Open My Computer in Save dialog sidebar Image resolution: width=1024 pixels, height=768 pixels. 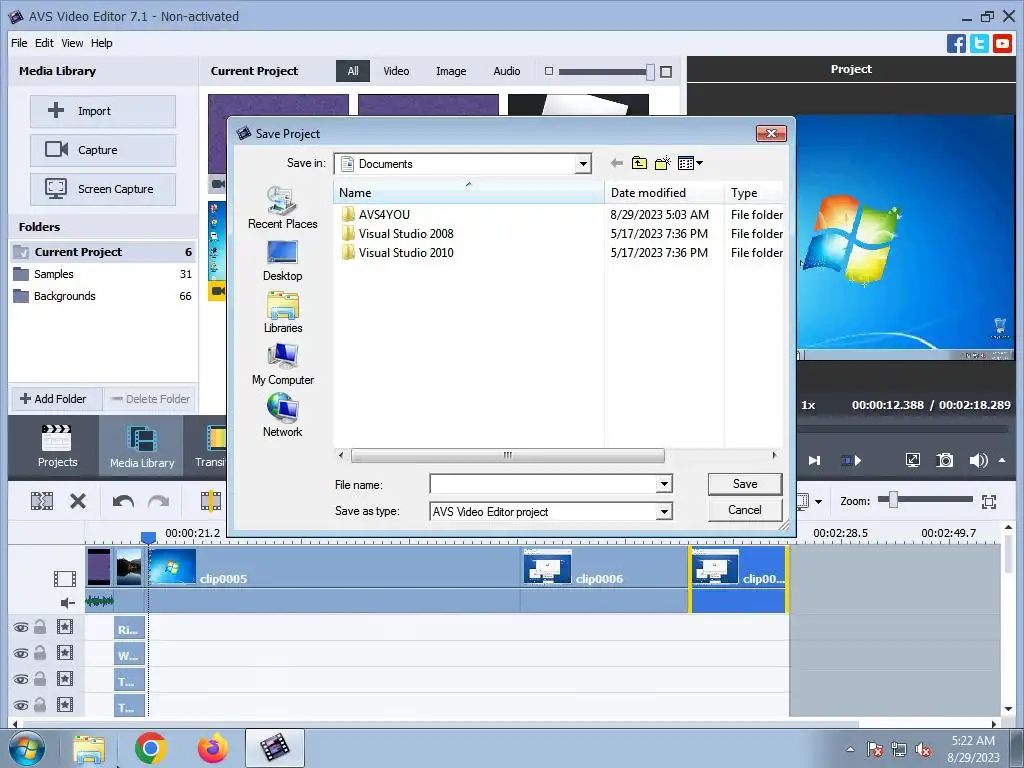click(283, 364)
